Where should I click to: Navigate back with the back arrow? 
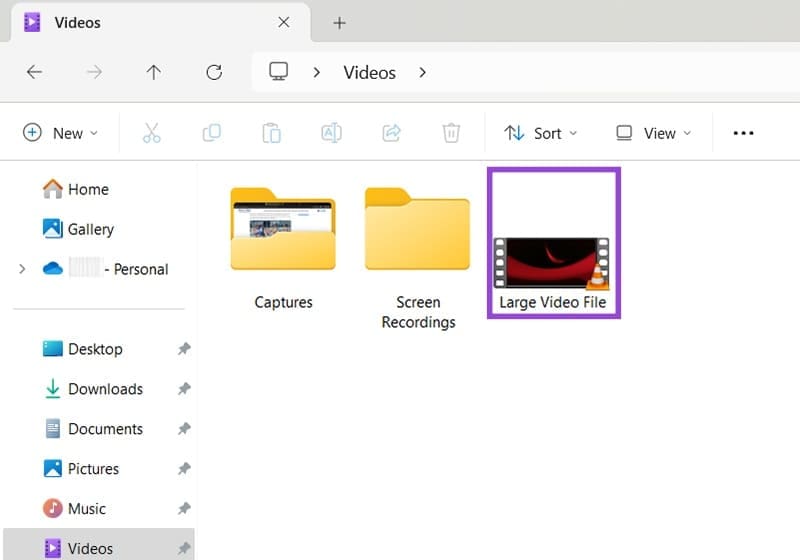(x=34, y=72)
